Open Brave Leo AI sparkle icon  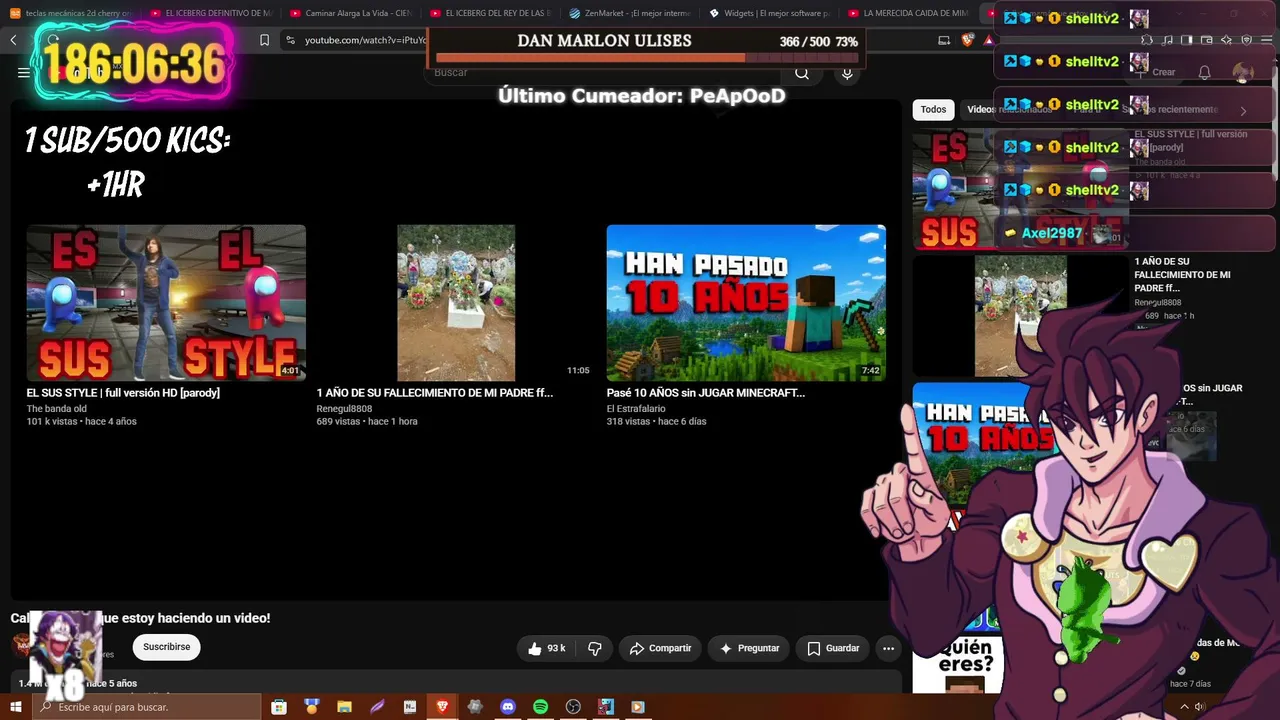click(1227, 40)
